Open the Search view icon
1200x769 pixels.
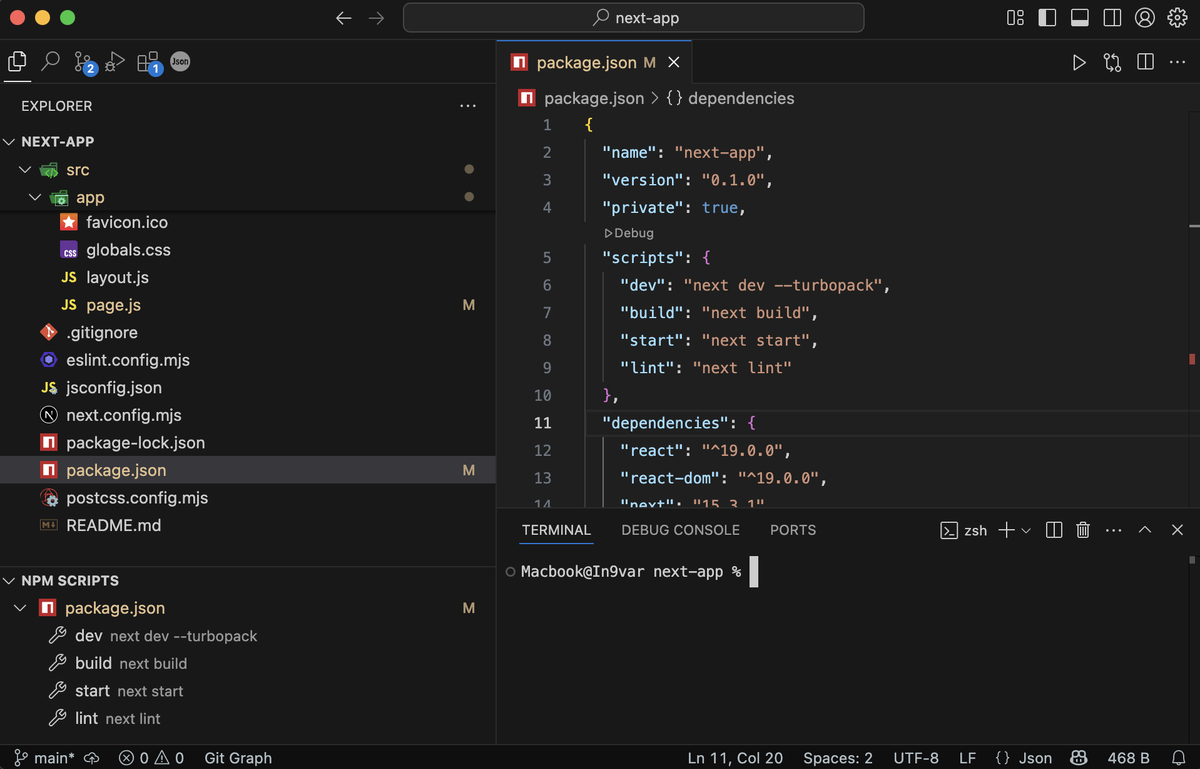50,62
